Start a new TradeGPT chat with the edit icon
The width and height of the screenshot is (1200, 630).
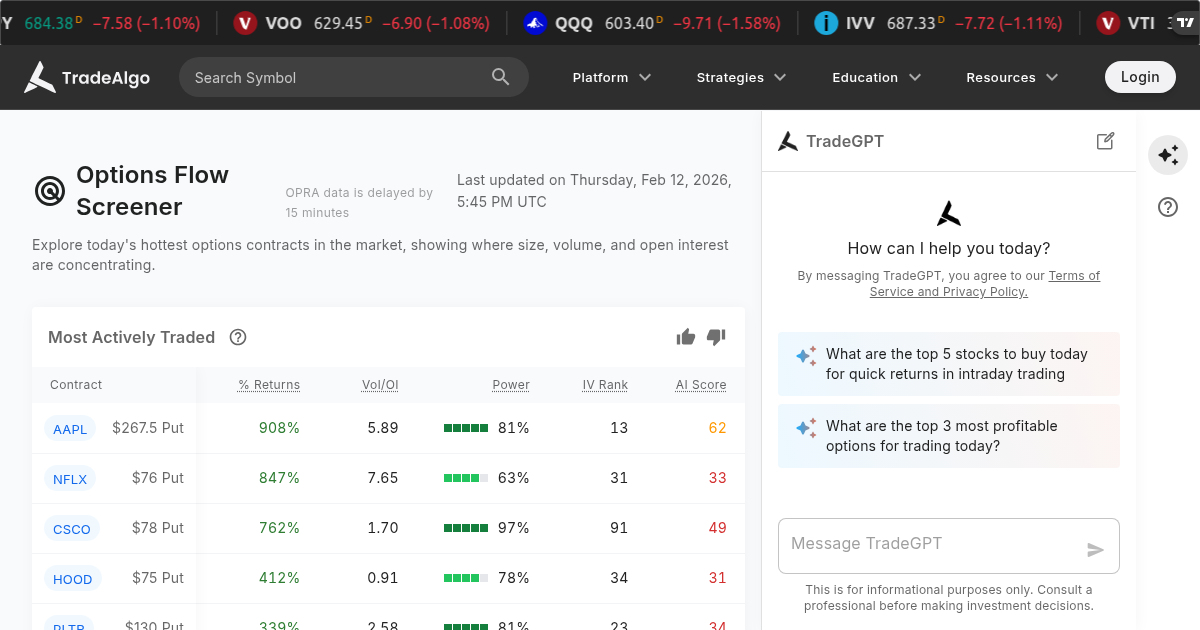coord(1105,141)
